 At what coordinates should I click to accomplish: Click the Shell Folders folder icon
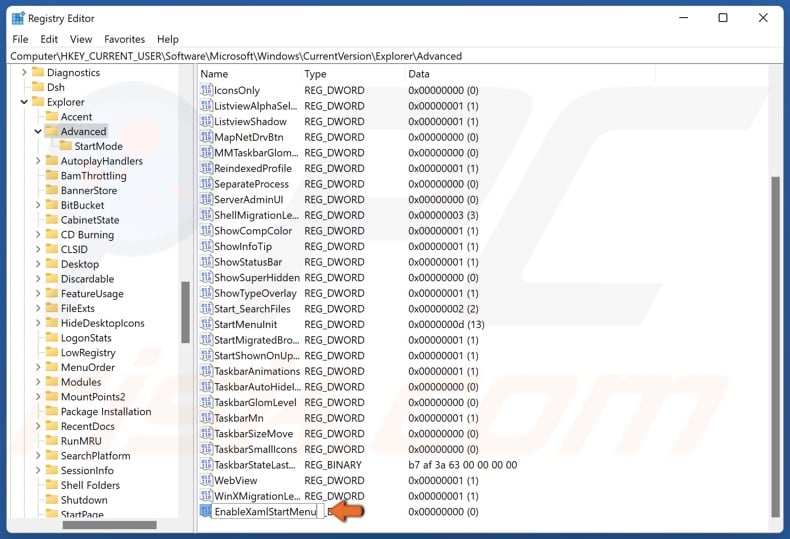pos(52,485)
